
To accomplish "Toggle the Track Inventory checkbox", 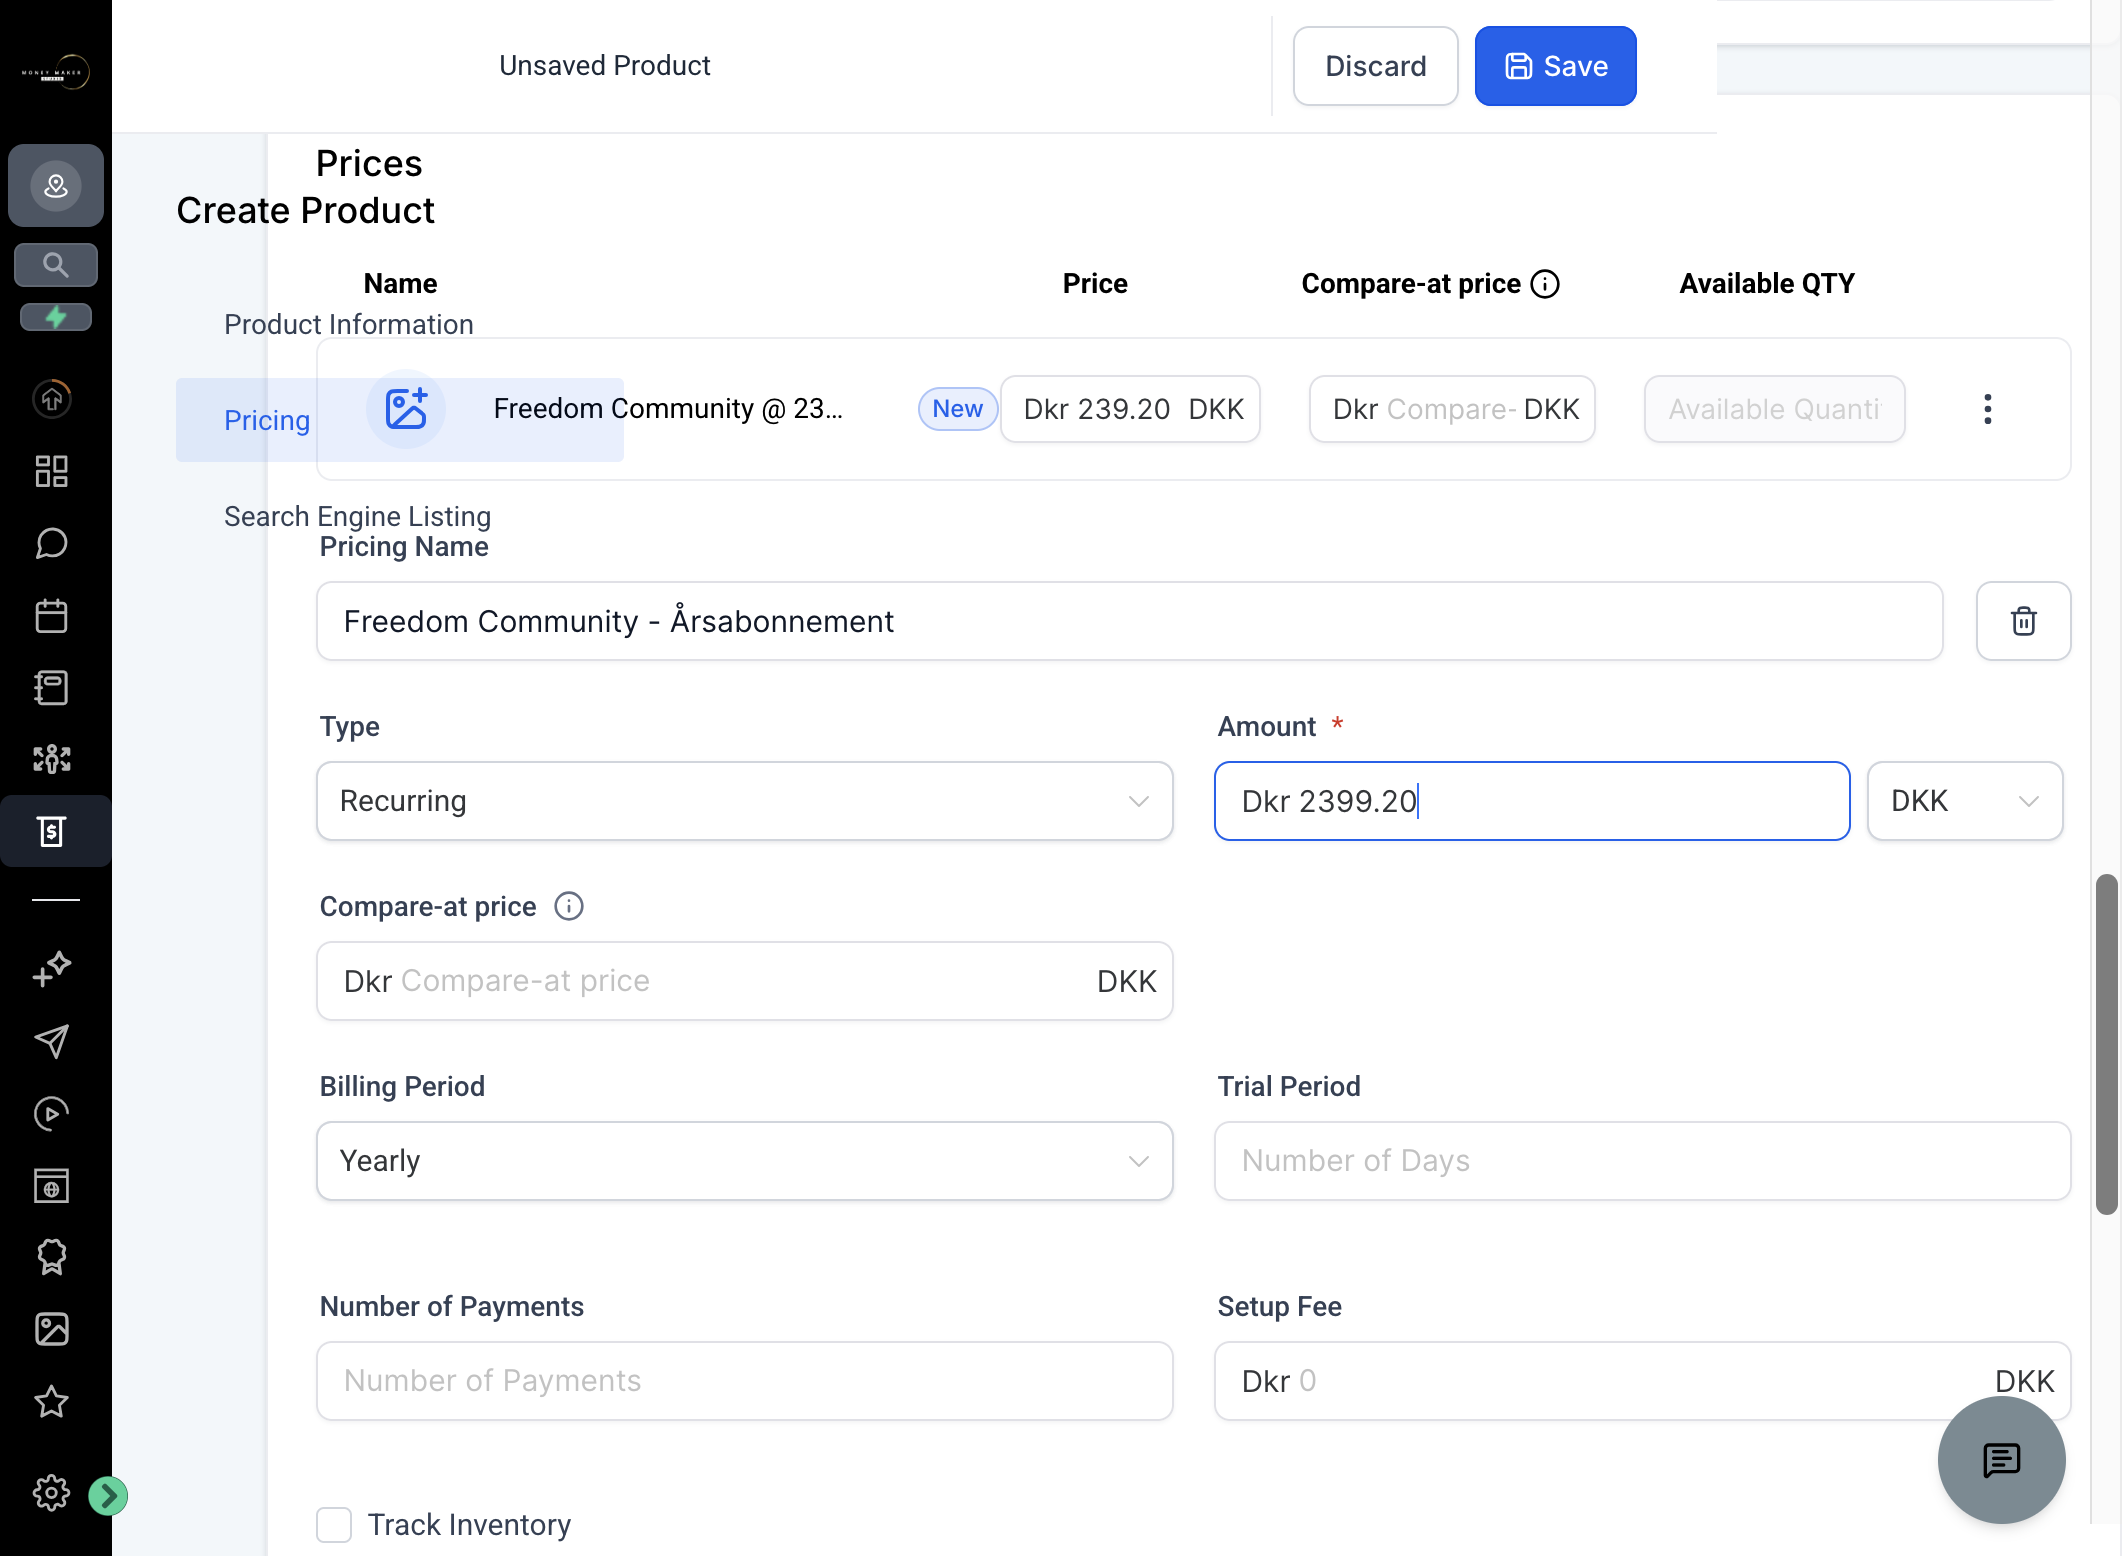I will pyautogui.click(x=334, y=1525).
